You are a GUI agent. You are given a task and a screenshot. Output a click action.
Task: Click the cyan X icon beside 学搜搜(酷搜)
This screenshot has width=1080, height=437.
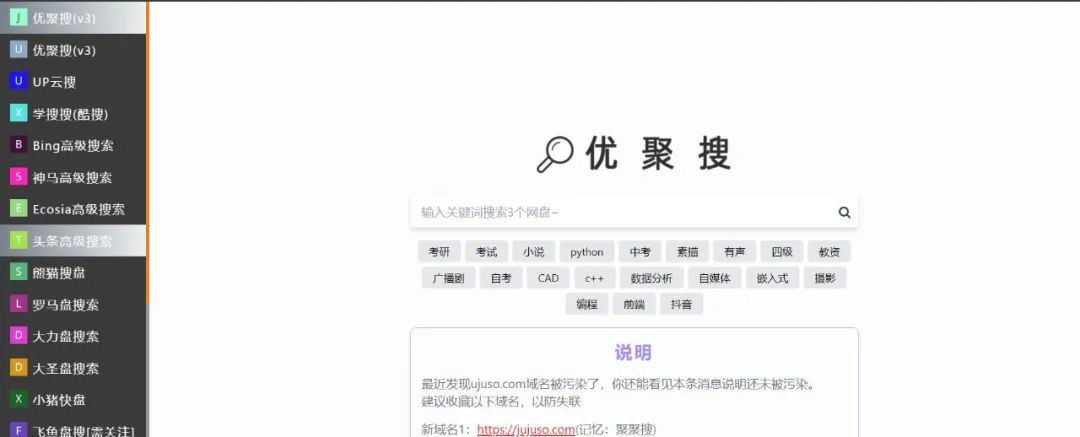tap(18, 114)
